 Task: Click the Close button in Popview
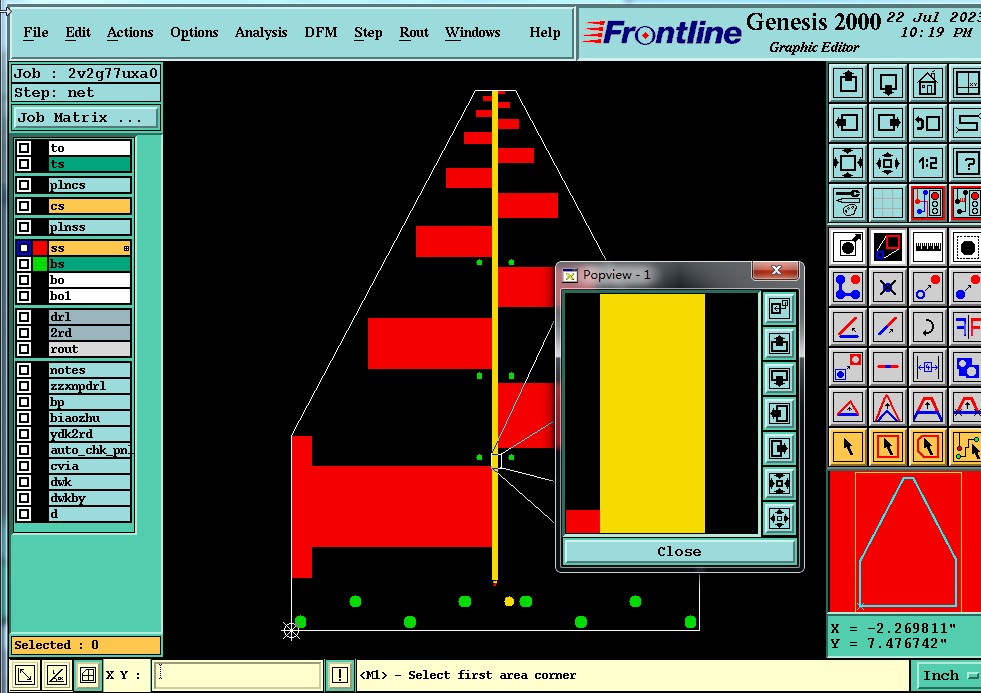point(679,552)
